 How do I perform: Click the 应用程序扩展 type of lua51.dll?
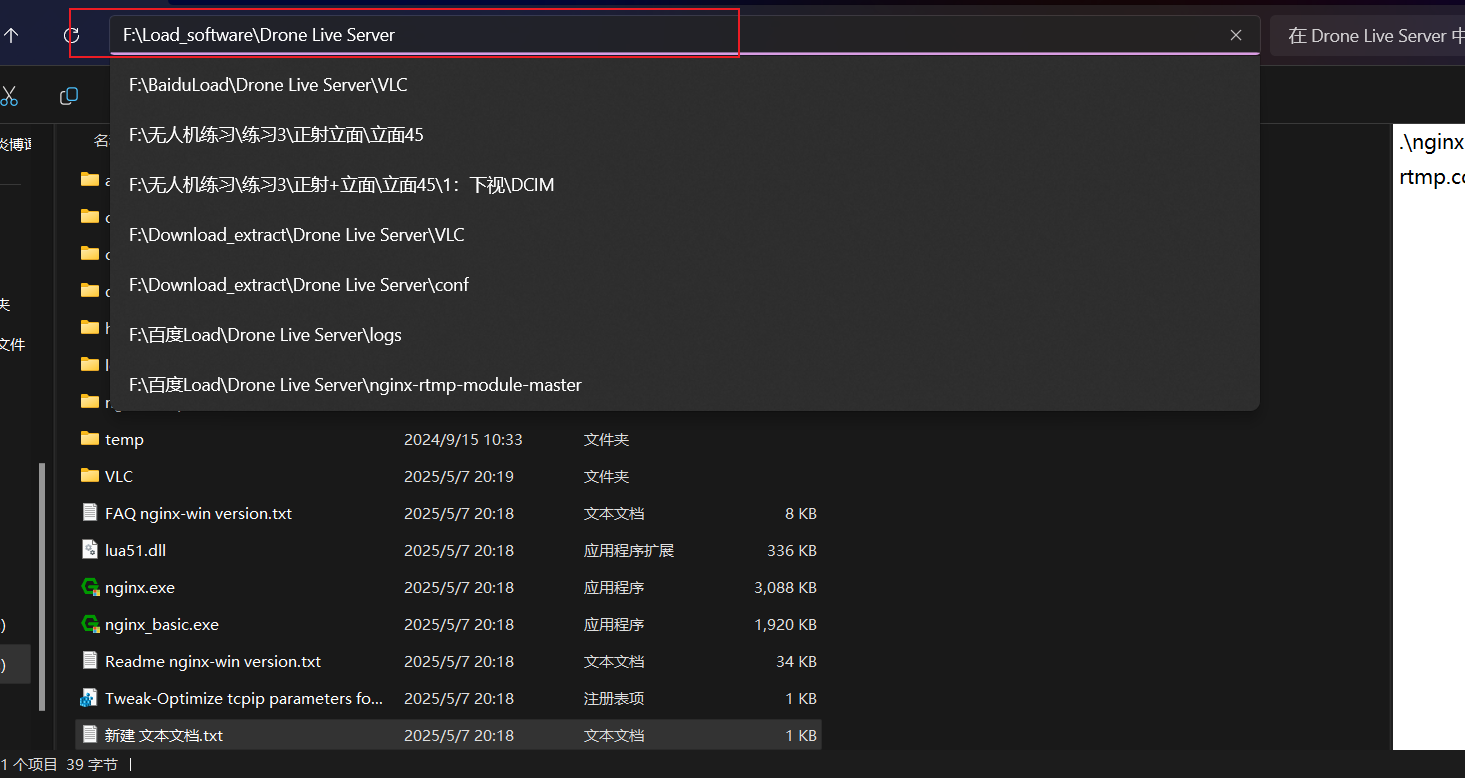[x=629, y=550]
